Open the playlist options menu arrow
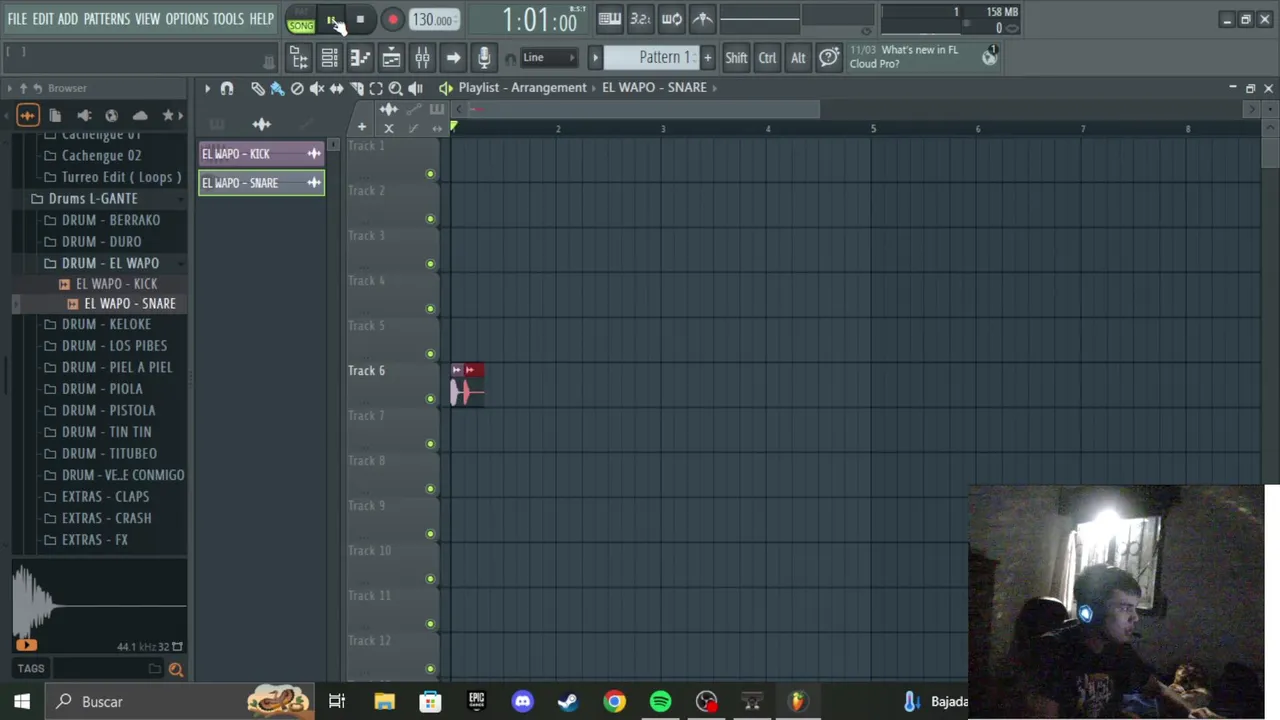Screen dimensions: 1280x720 [207, 89]
